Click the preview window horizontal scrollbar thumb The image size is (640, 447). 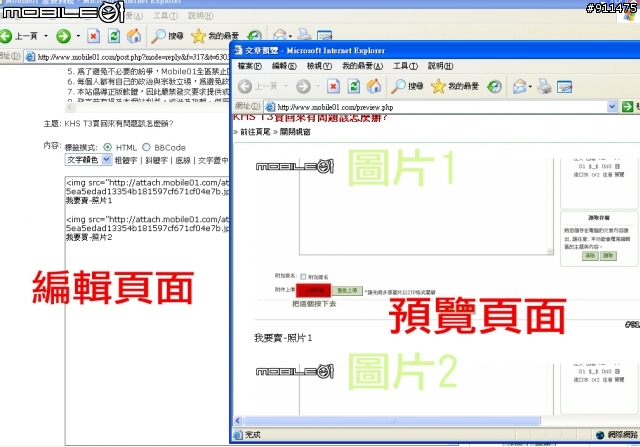[392, 420]
